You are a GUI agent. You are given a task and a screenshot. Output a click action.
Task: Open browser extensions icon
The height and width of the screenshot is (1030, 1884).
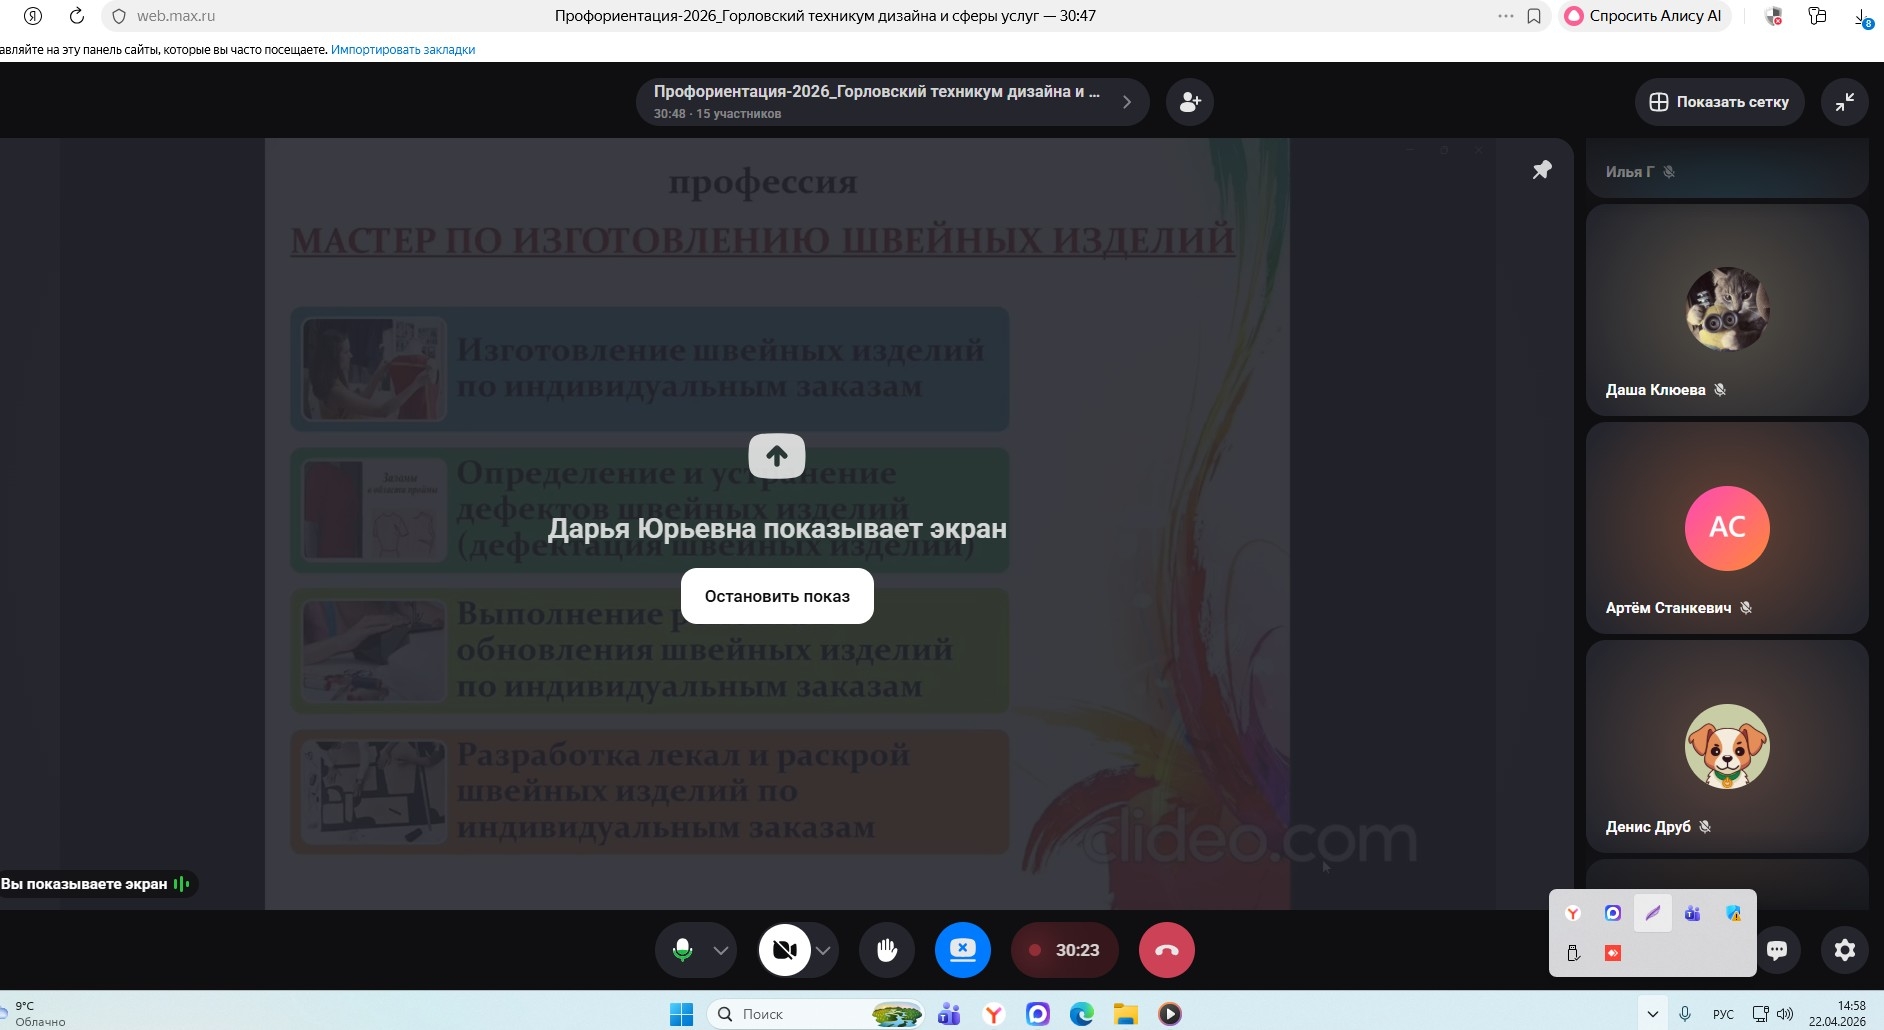[1818, 16]
